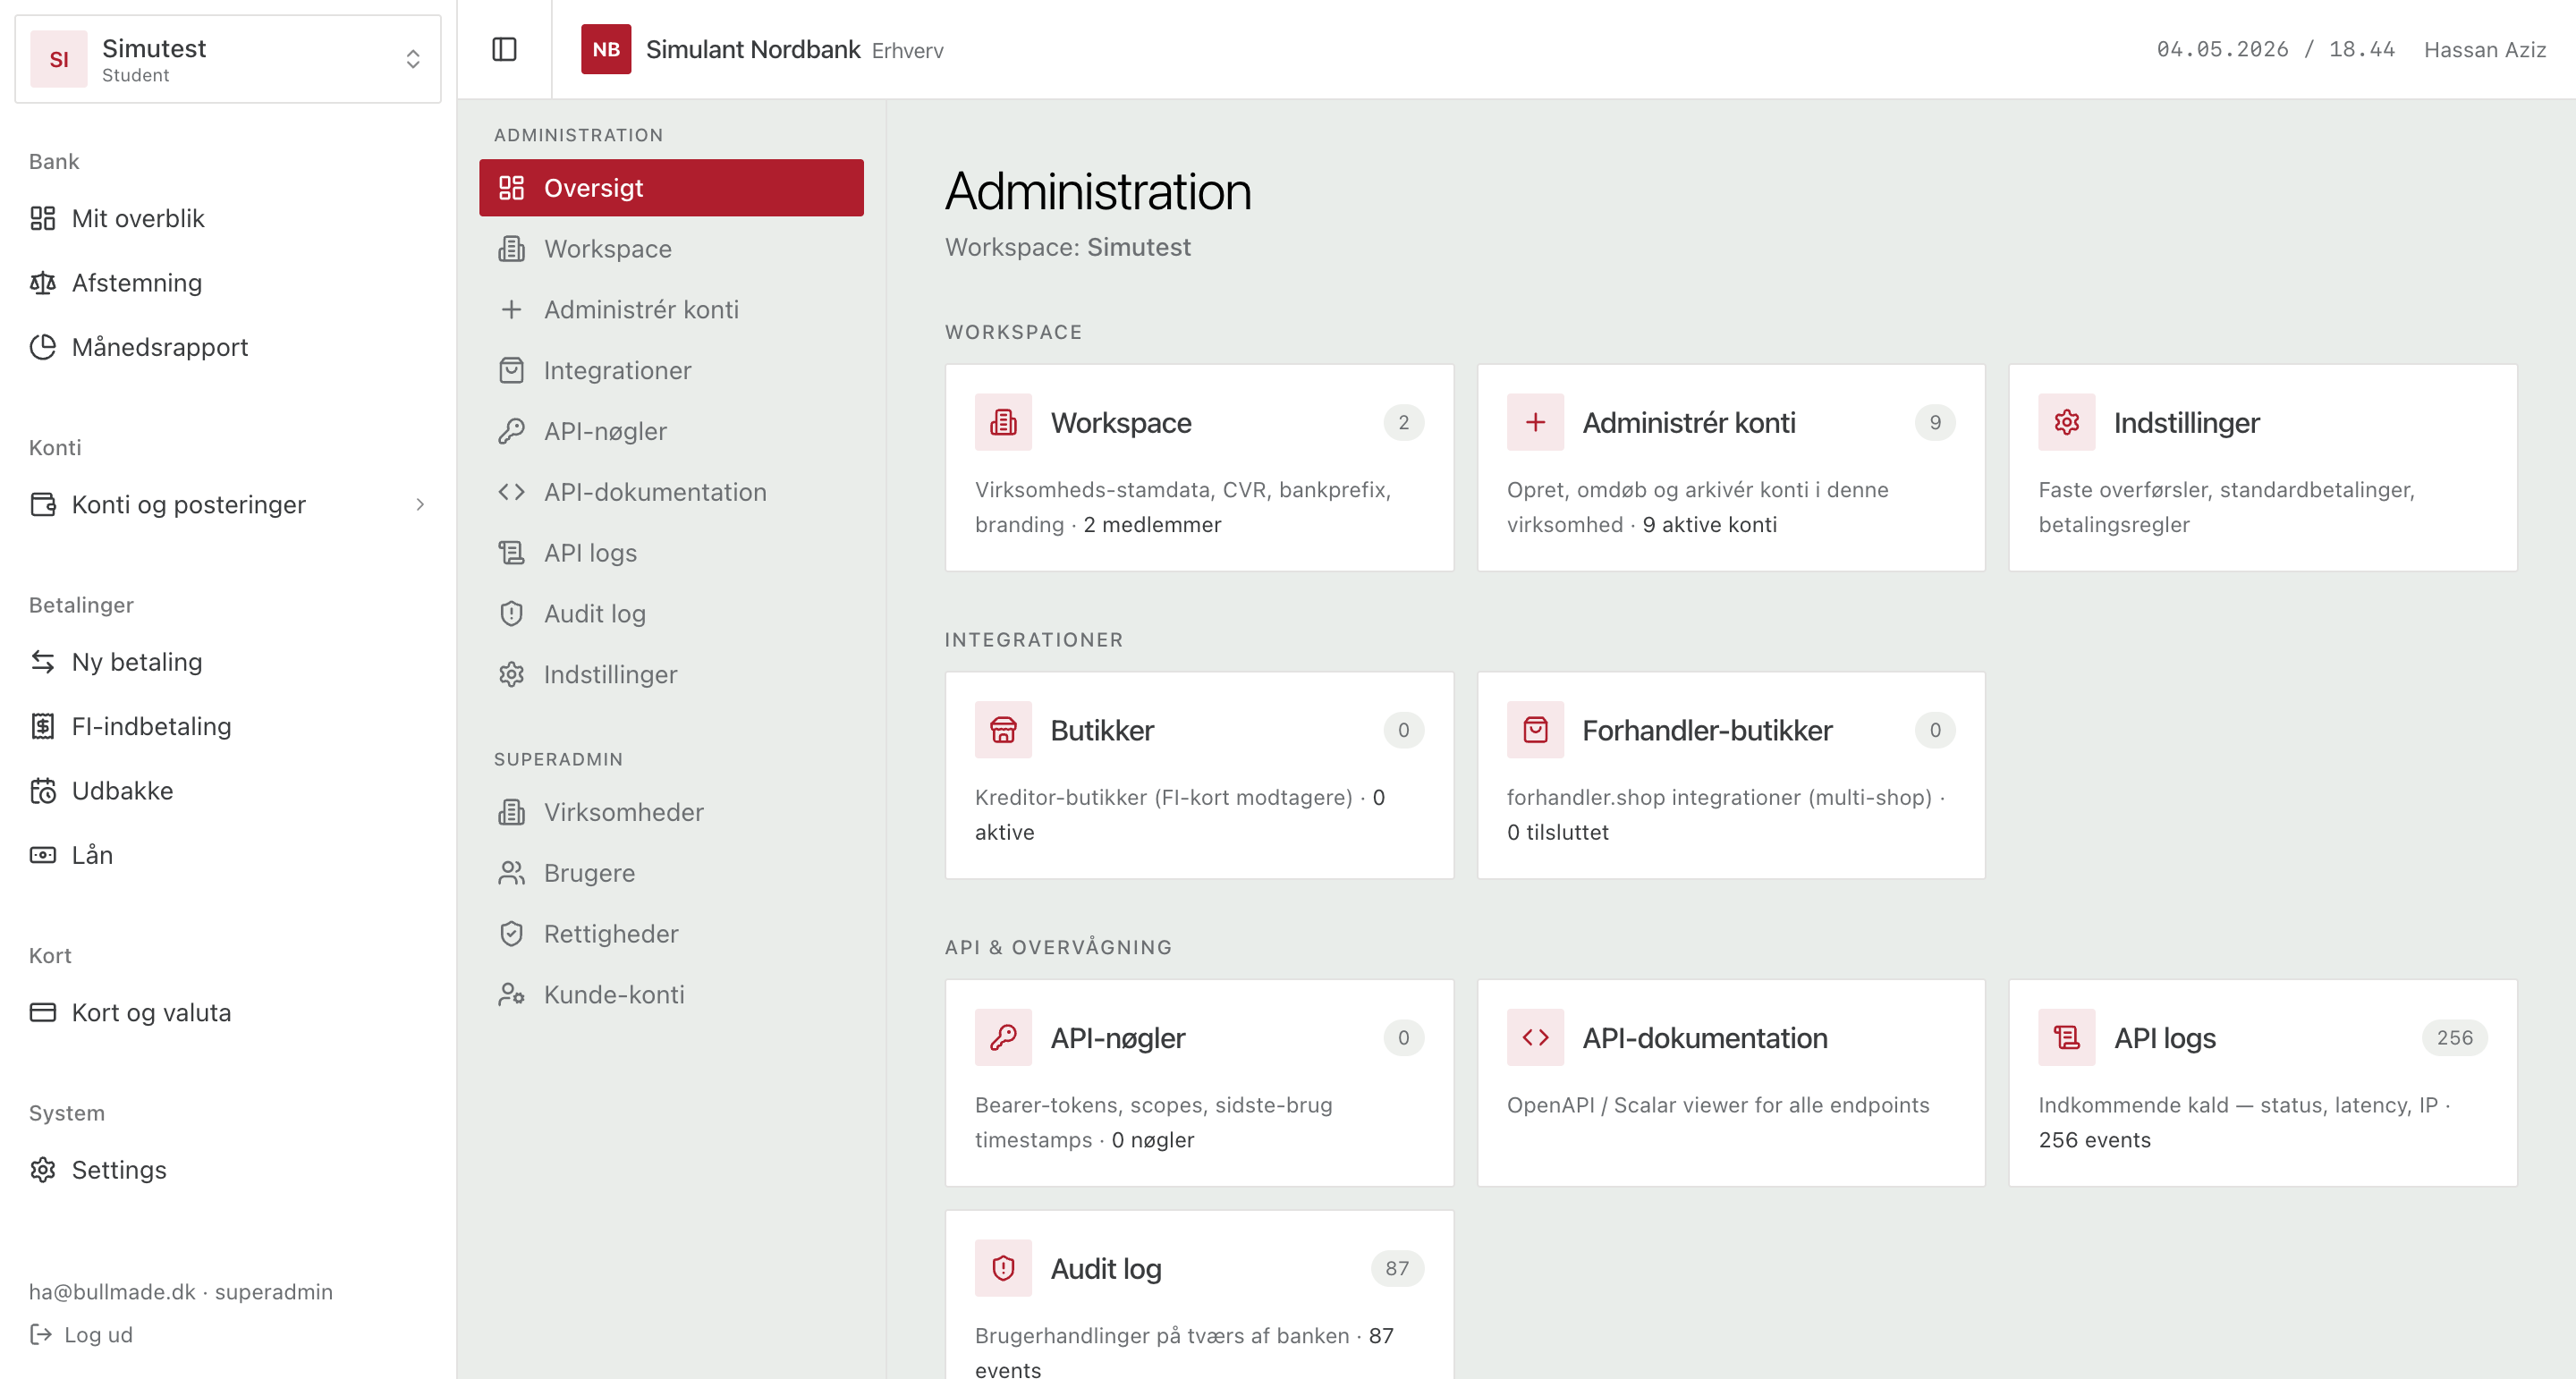The height and width of the screenshot is (1379, 2576).
Task: Click the NB Nordbank logo badge
Action: pos(606,49)
